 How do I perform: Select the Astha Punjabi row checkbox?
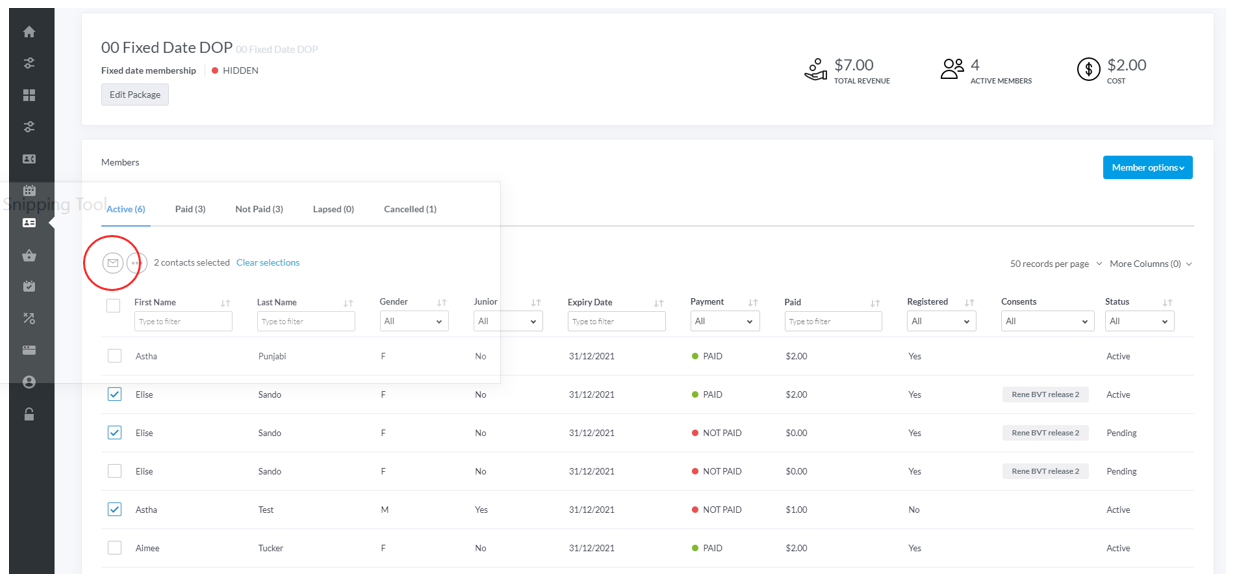coord(114,356)
